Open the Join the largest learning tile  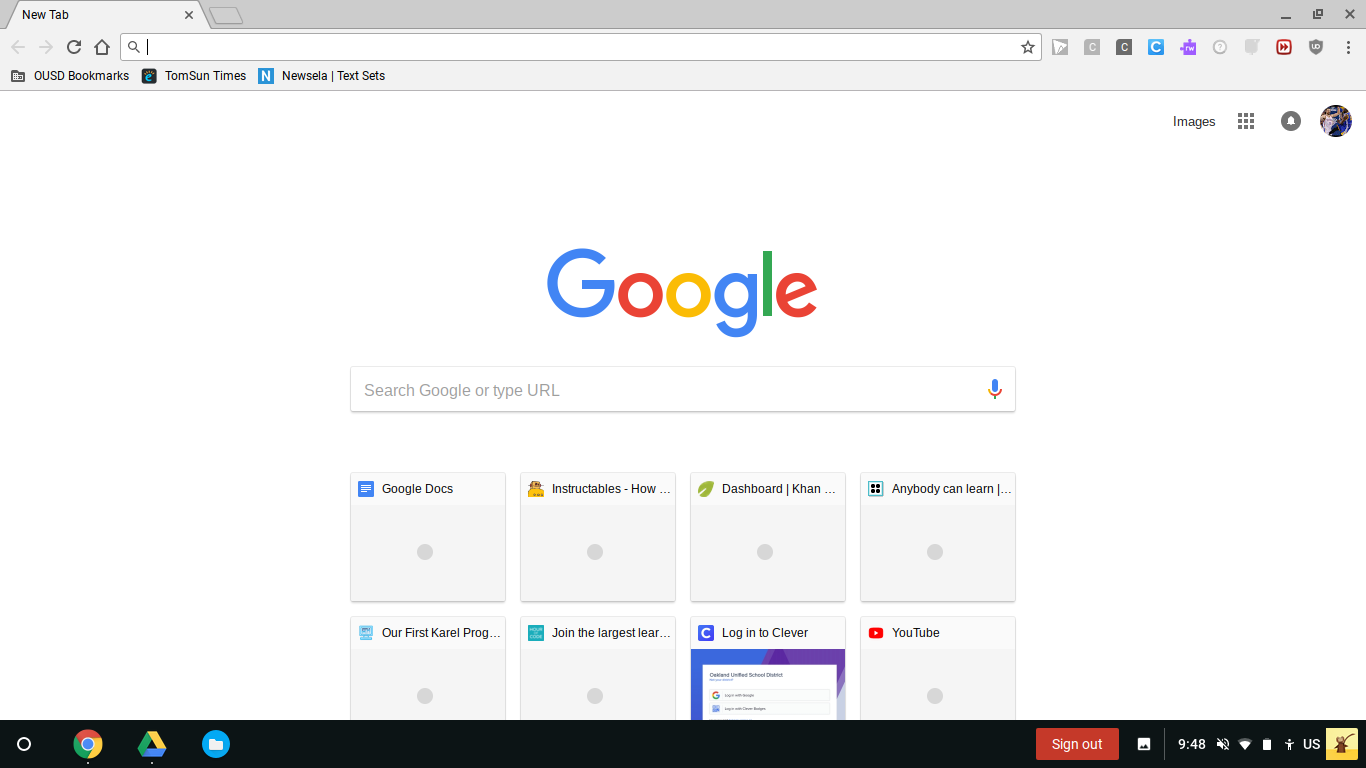tap(598, 668)
